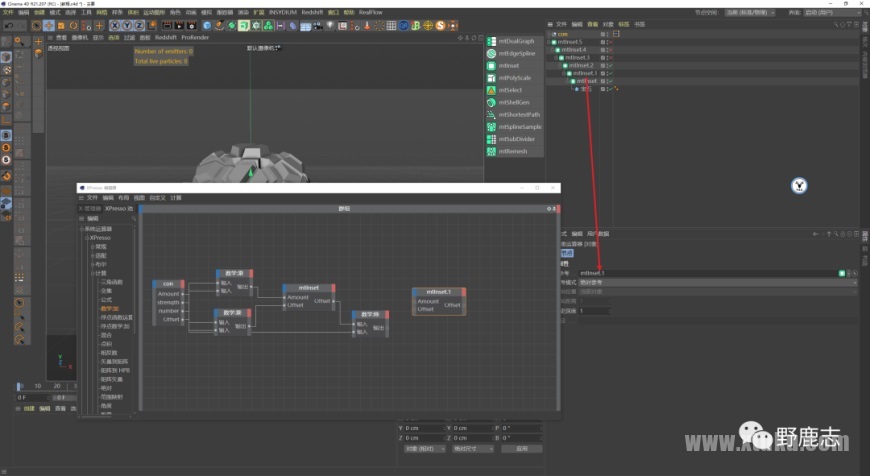Toggle enable mark for mtInset.3
Viewport: 870px width, 476px height.
[x=610, y=57]
